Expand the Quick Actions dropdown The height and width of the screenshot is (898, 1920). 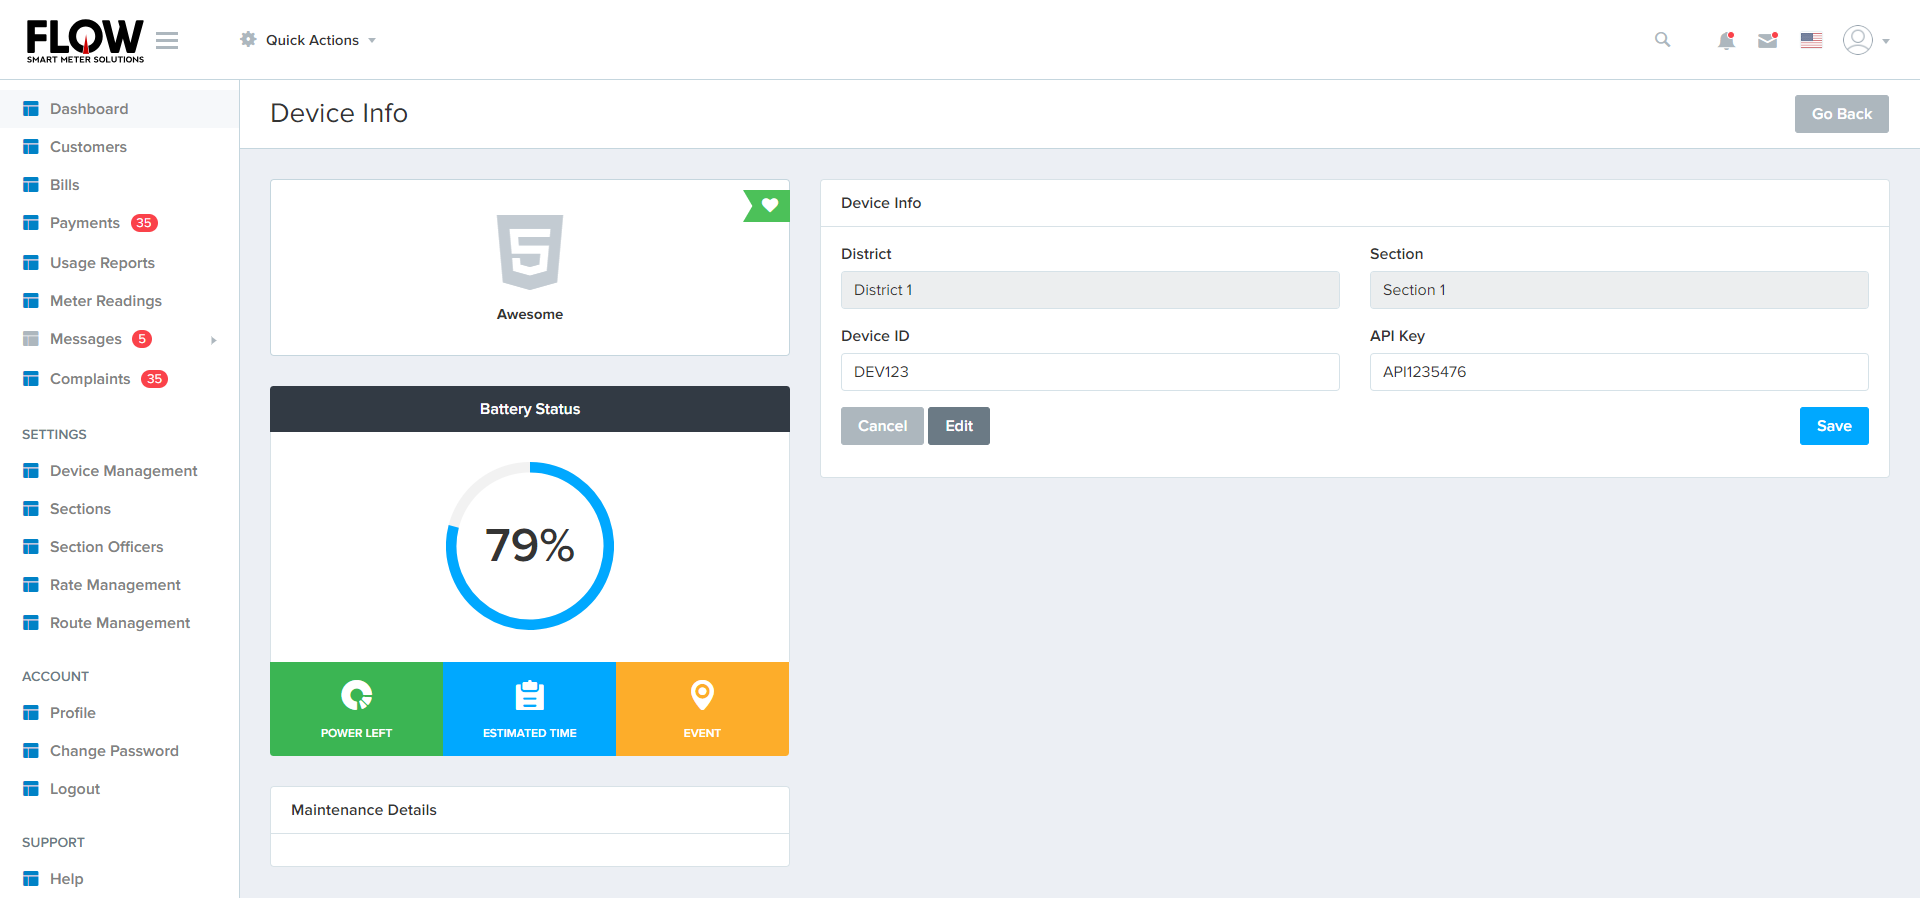[x=310, y=40]
